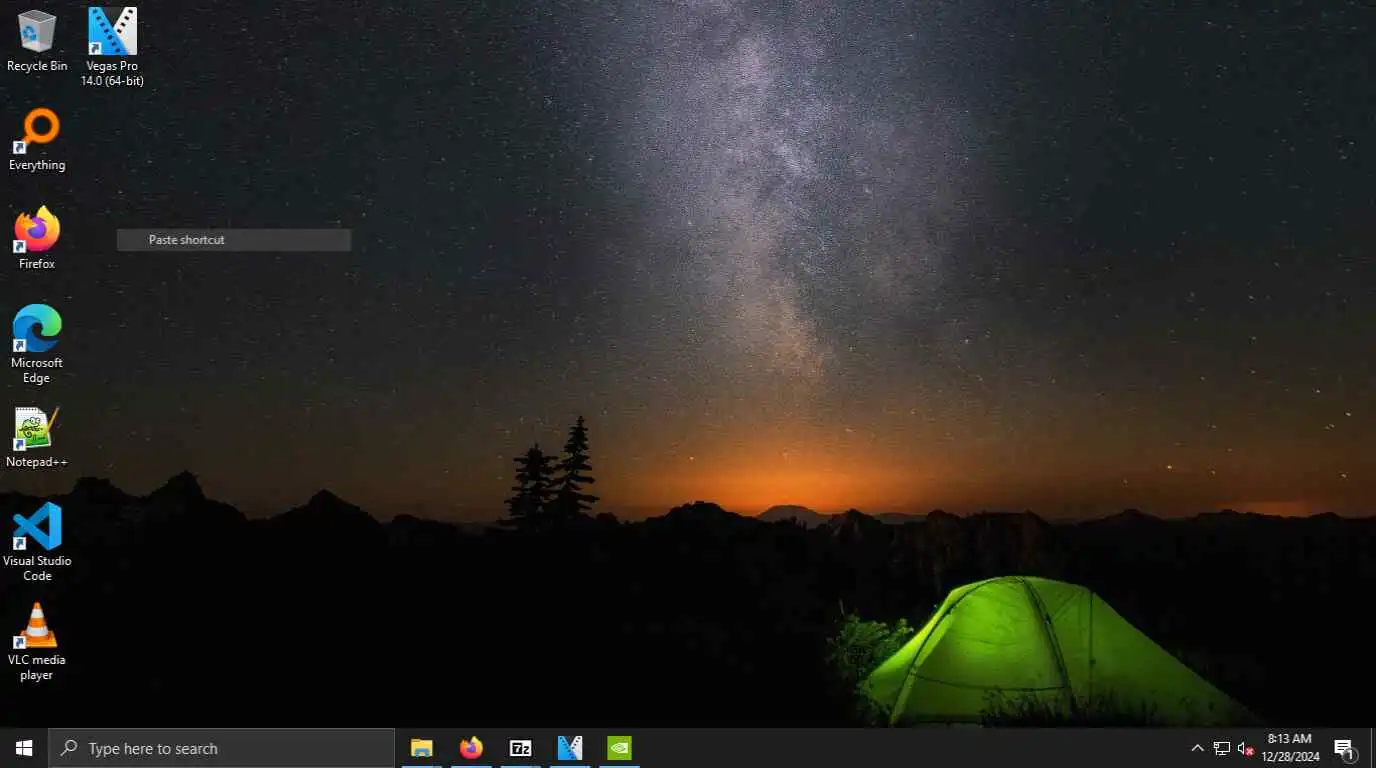This screenshot has height=768, width=1376.
Task: Open network status in system tray
Action: (1221, 748)
